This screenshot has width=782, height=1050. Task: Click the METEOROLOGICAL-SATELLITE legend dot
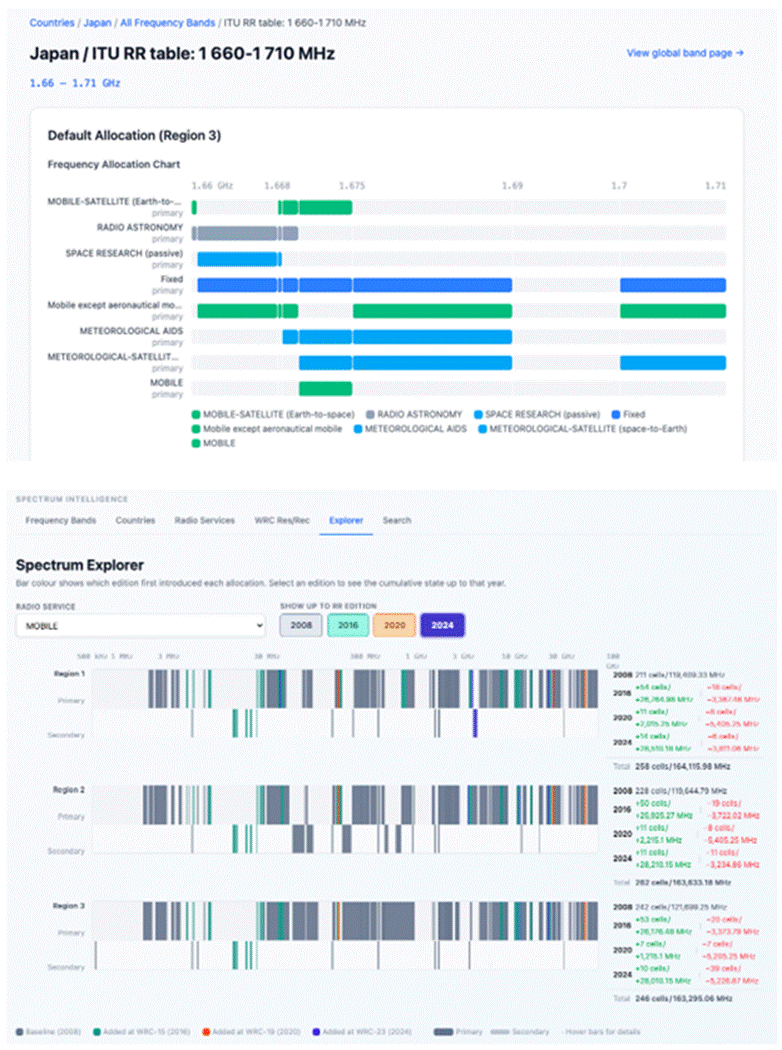(482, 429)
